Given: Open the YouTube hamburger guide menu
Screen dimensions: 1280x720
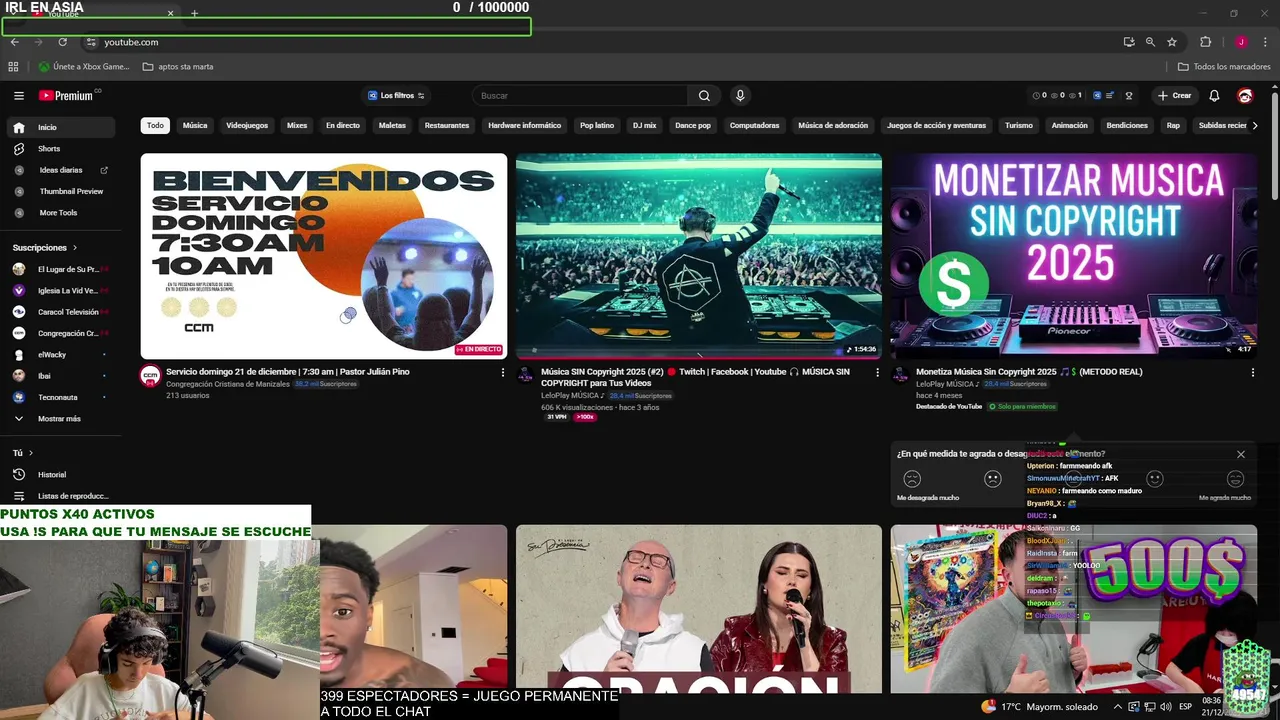Looking at the screenshot, I should coord(19,96).
